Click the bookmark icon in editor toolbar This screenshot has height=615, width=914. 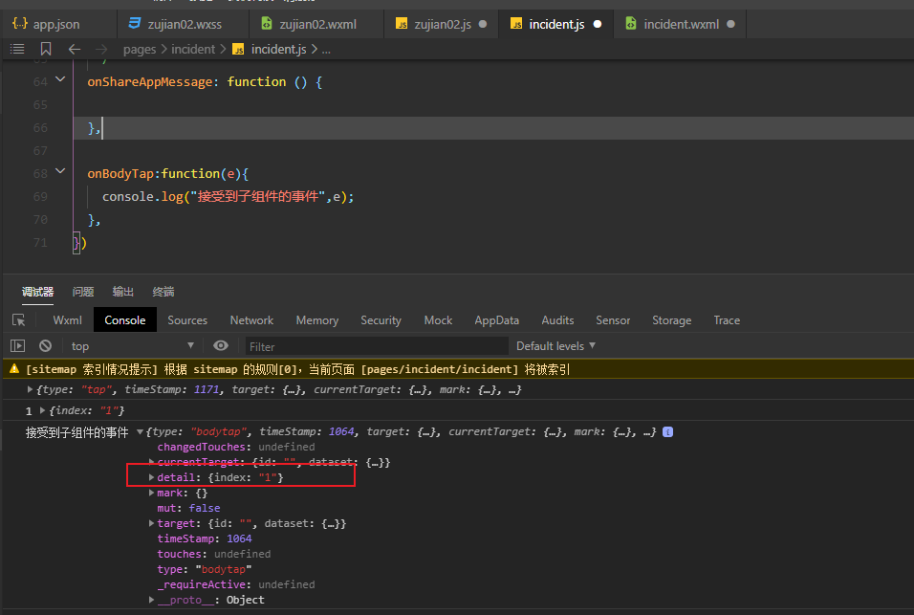[x=46, y=49]
